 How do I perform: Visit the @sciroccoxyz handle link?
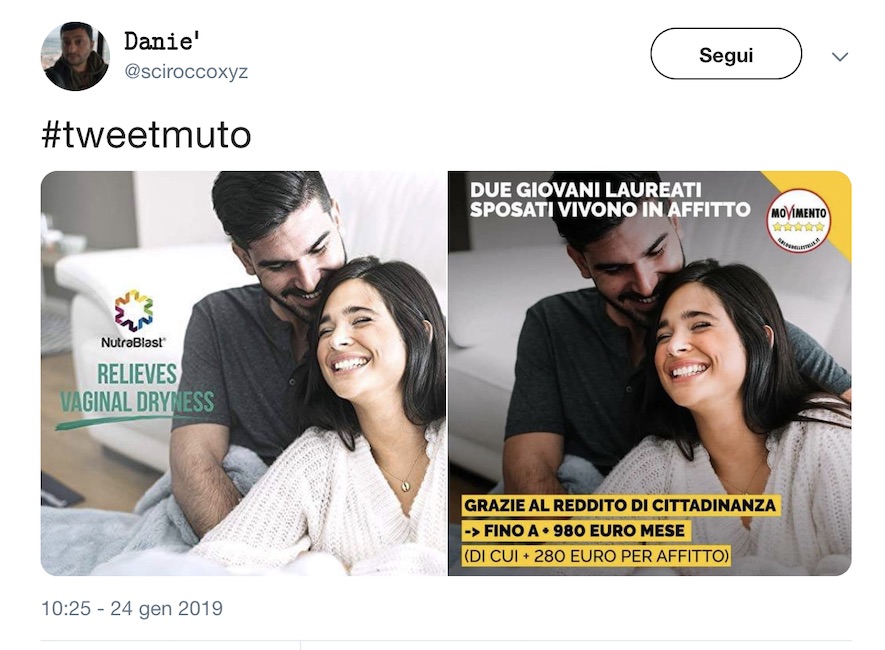(x=186, y=72)
